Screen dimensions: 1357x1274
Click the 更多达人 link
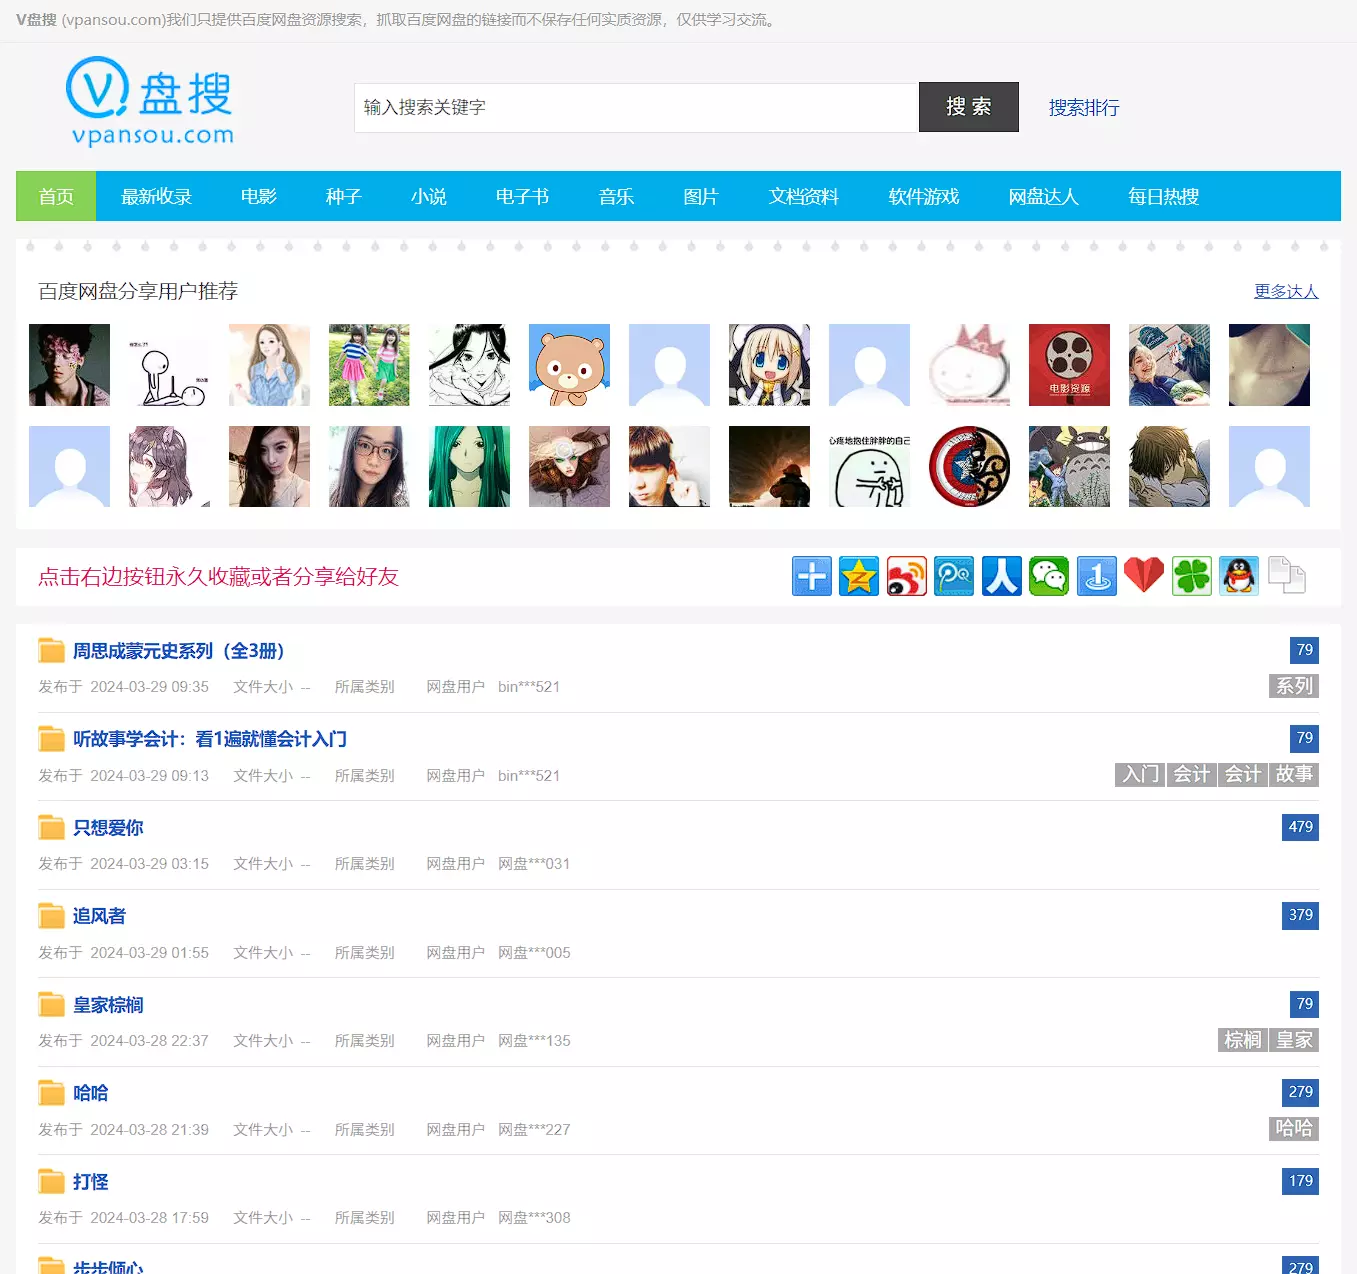pos(1286,291)
